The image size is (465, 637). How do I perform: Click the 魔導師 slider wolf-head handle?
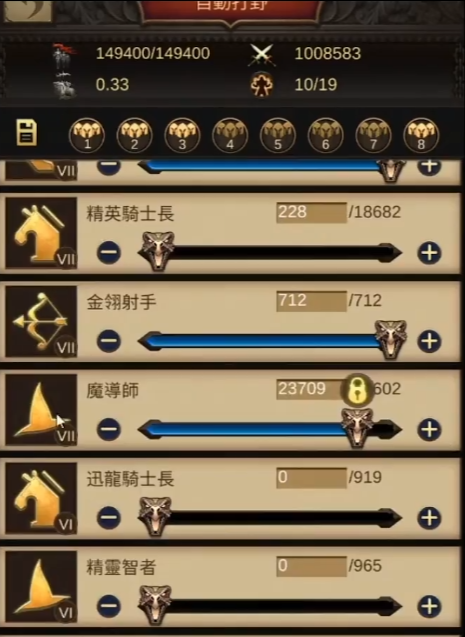point(357,427)
